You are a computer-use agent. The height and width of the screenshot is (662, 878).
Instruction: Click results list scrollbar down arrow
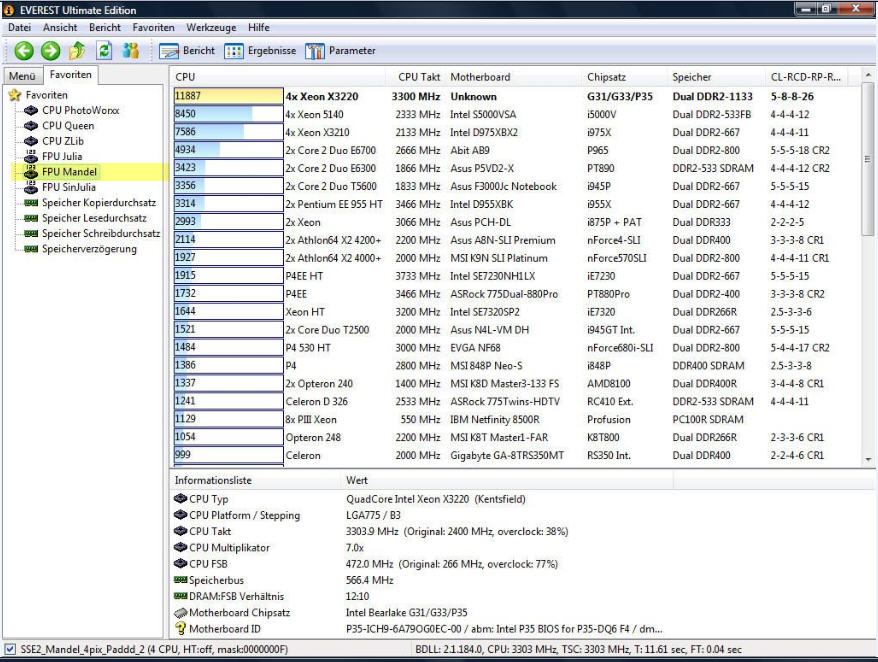click(x=868, y=460)
